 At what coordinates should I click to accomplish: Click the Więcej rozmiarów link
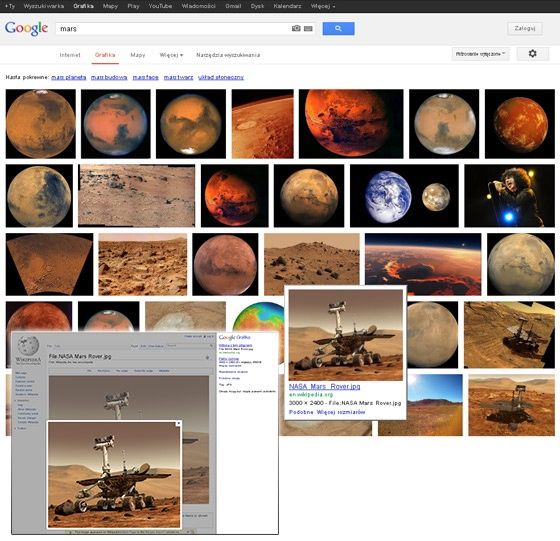(341, 412)
